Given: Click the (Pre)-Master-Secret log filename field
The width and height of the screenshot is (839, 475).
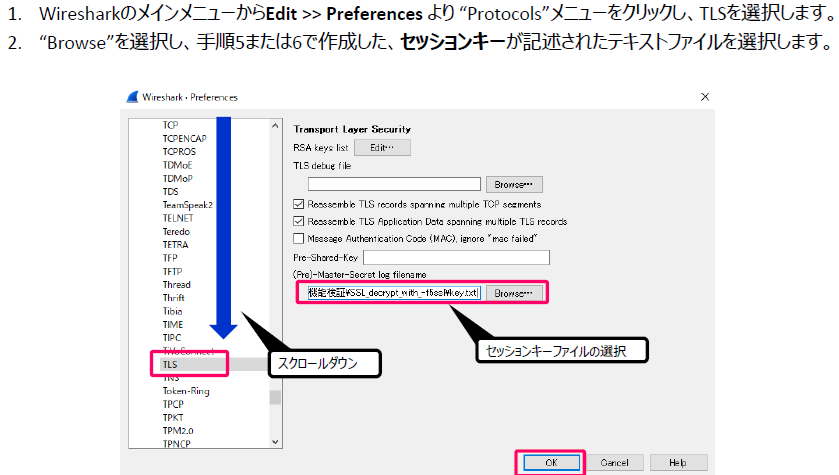Looking at the screenshot, I should tap(394, 293).
